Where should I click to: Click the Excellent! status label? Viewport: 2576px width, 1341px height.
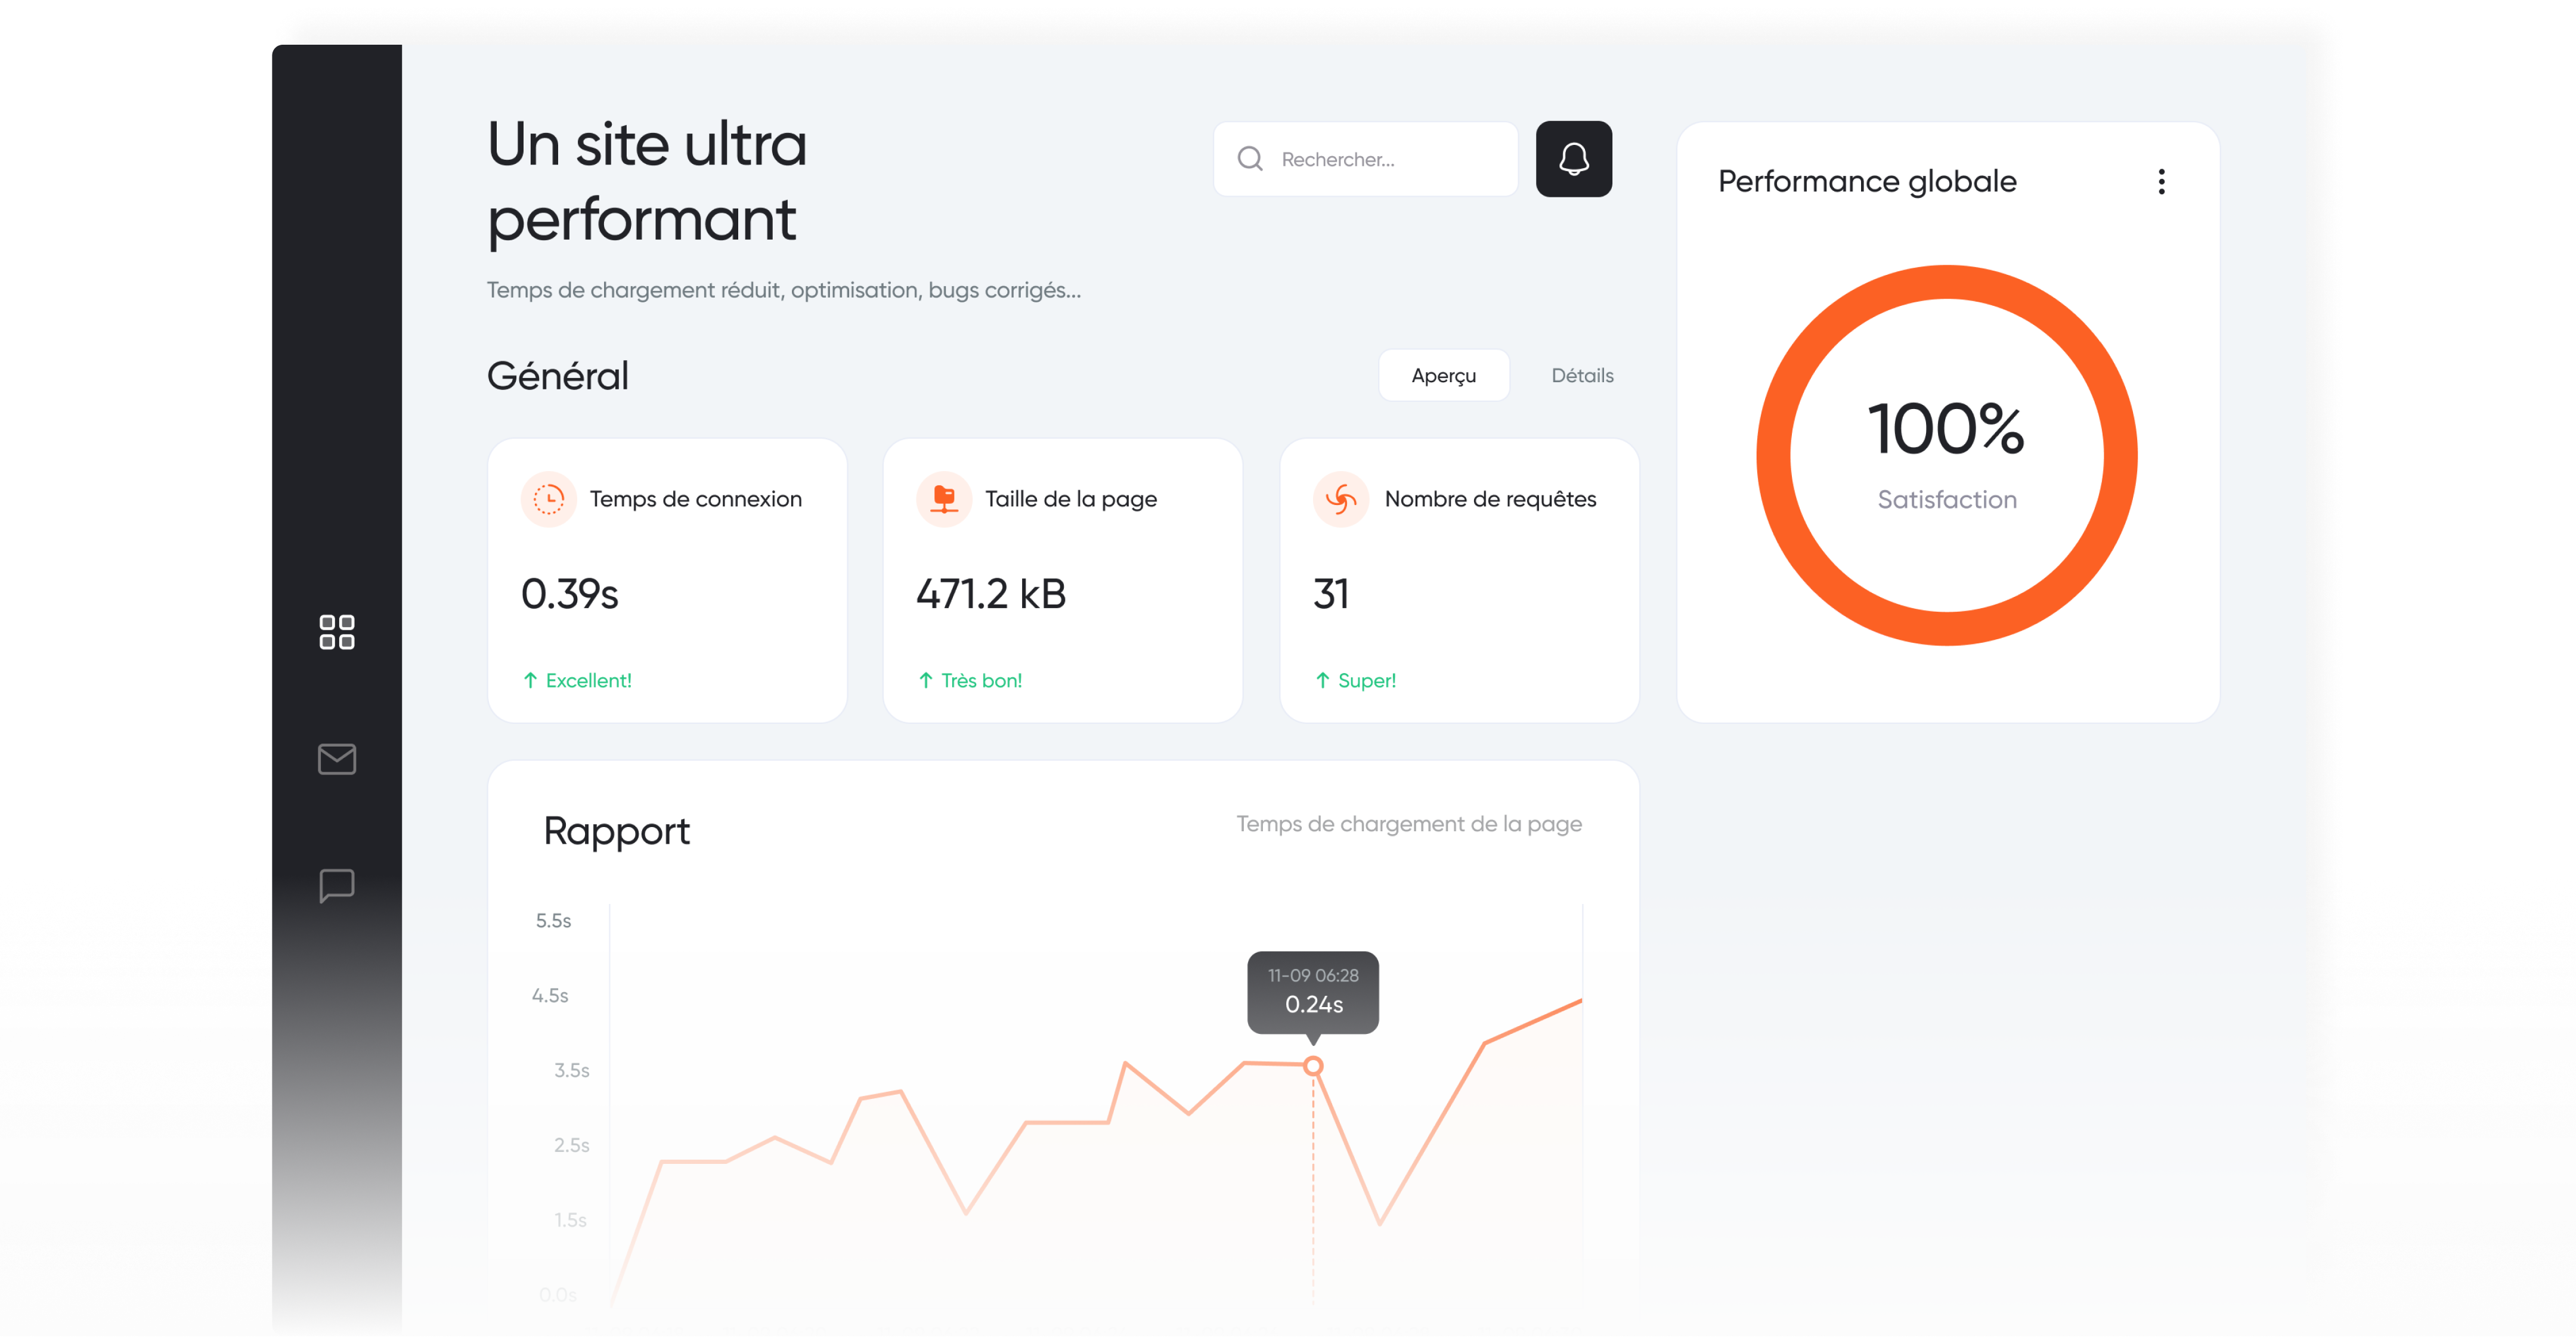[x=588, y=681]
